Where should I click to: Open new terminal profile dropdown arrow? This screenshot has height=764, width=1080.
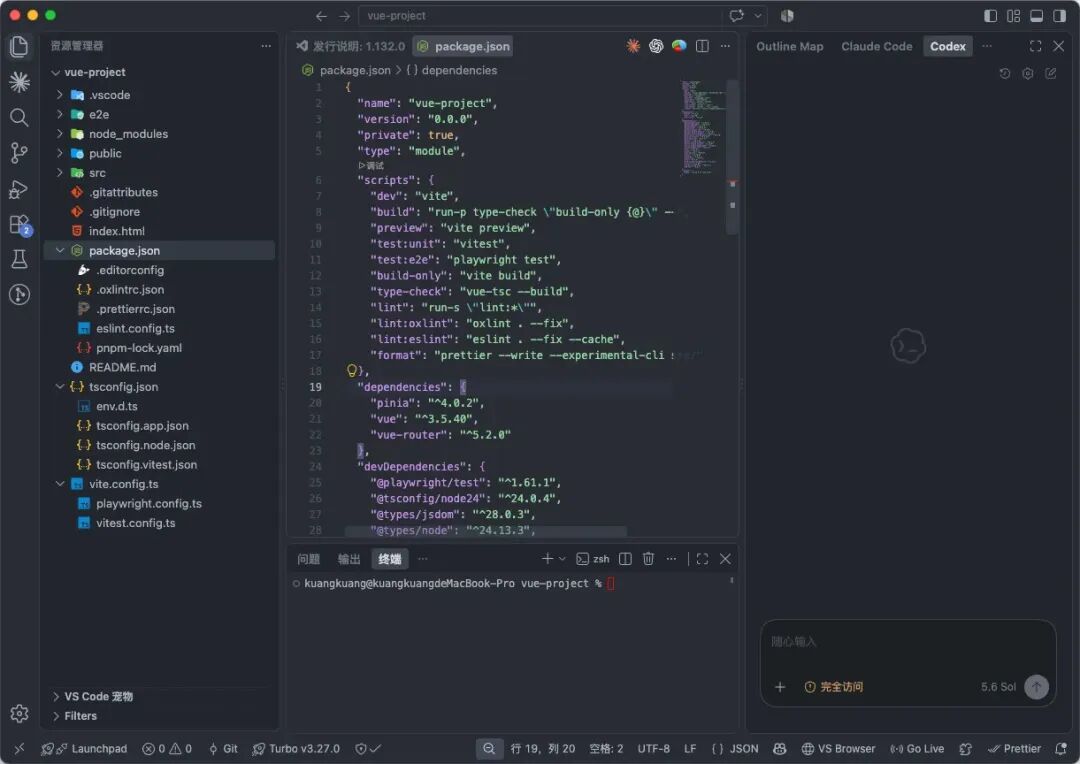(562, 559)
